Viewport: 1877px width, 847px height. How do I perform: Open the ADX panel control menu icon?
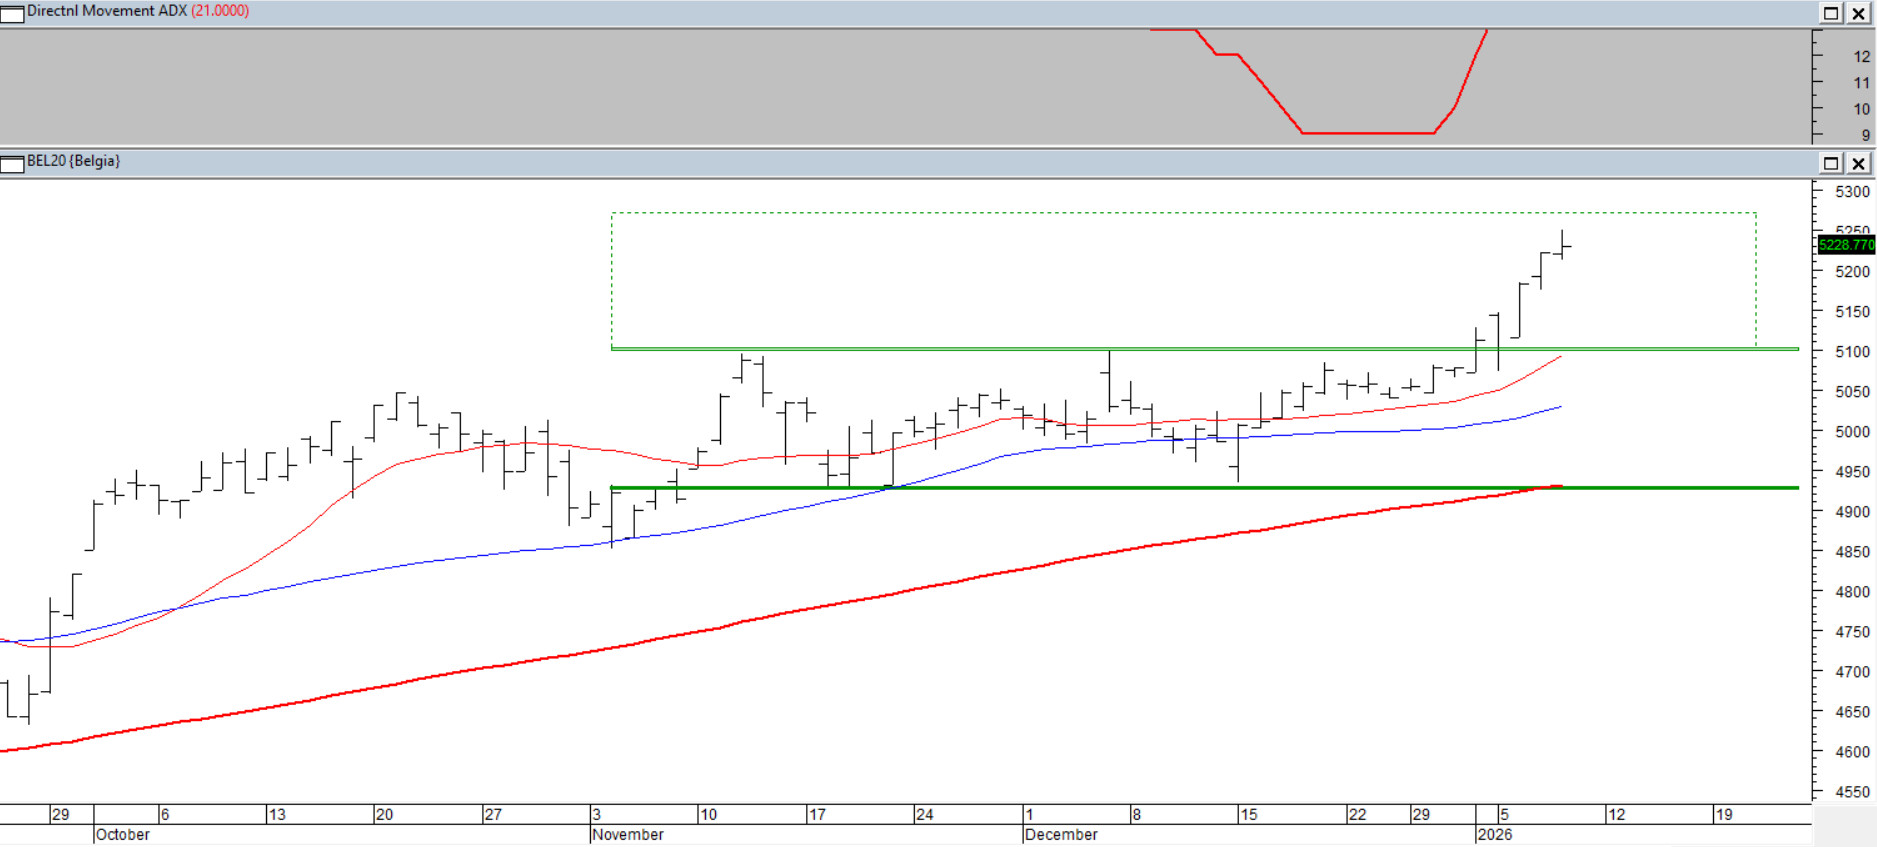[x=12, y=14]
